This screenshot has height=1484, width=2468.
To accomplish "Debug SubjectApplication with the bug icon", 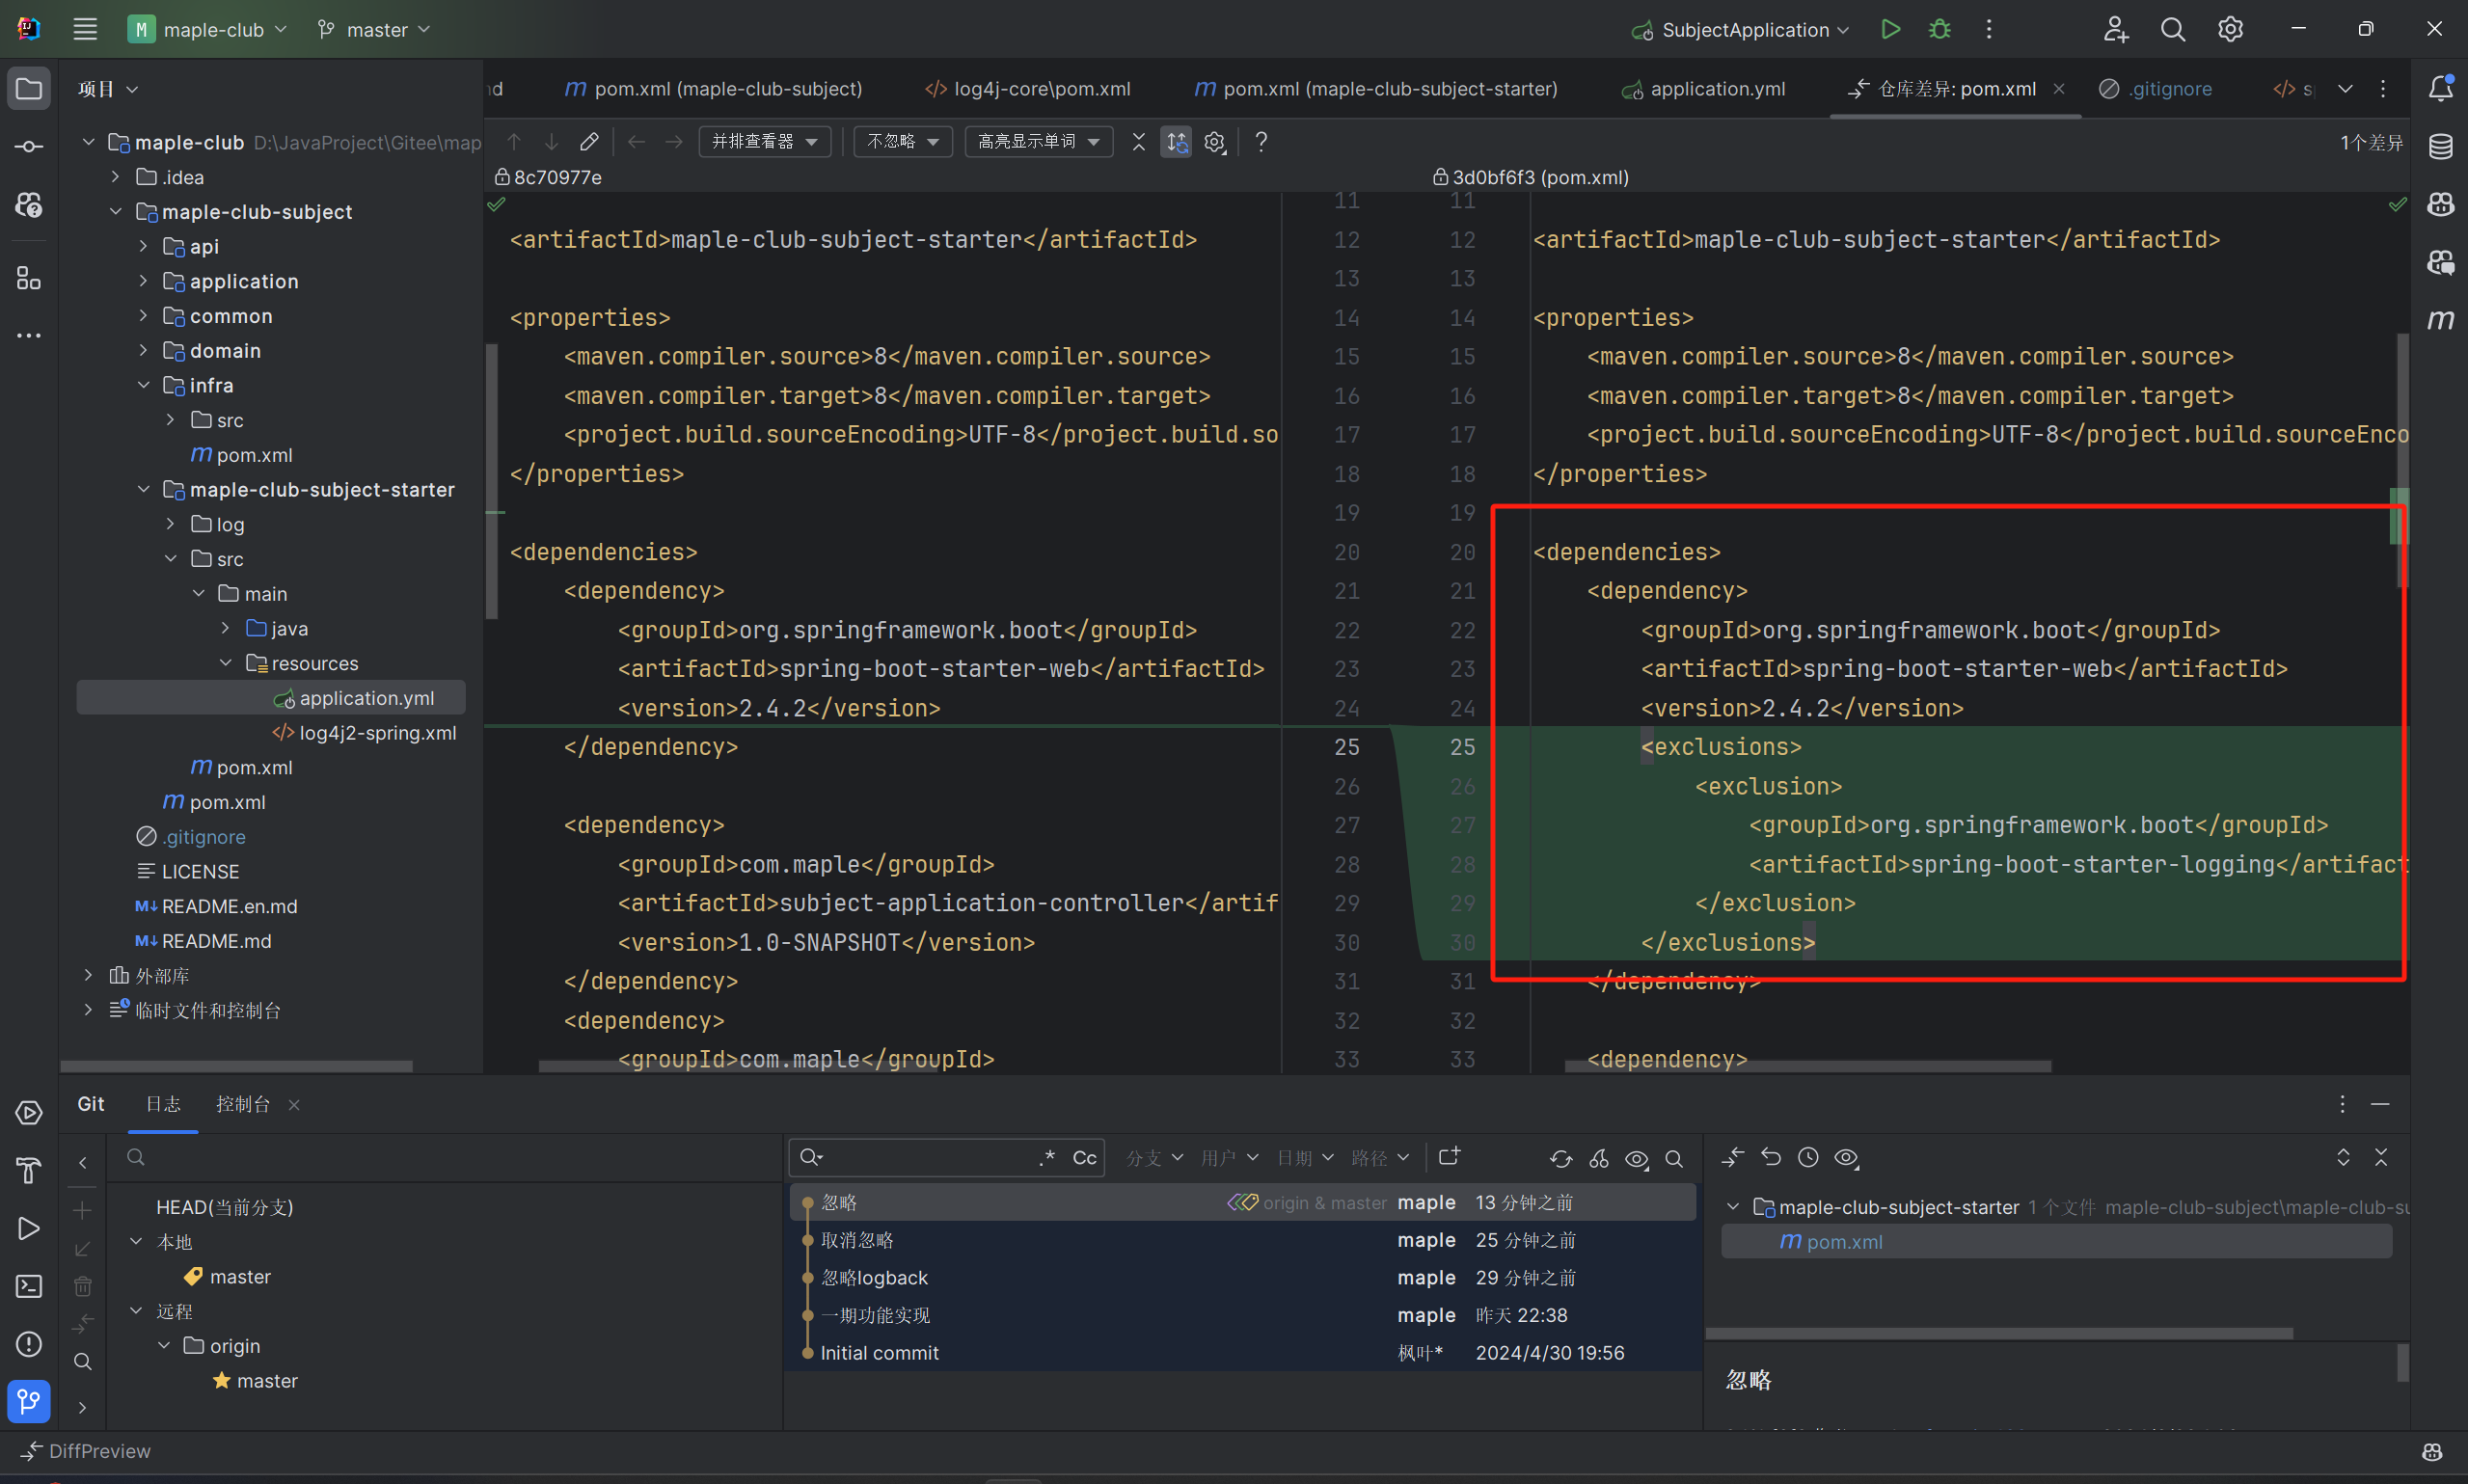I will coord(1940,29).
